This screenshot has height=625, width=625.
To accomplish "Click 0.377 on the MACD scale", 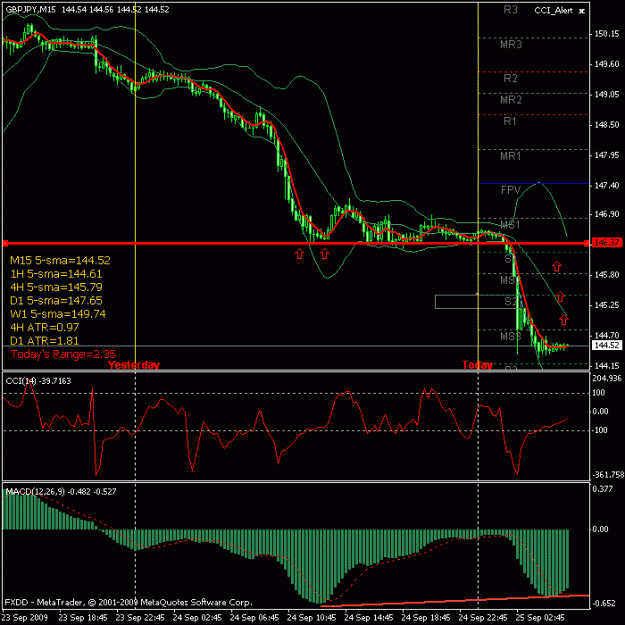I will 603,489.
